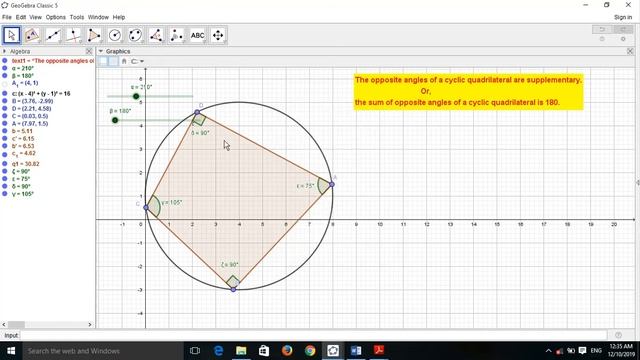Show hidden system tray icons

(549, 351)
